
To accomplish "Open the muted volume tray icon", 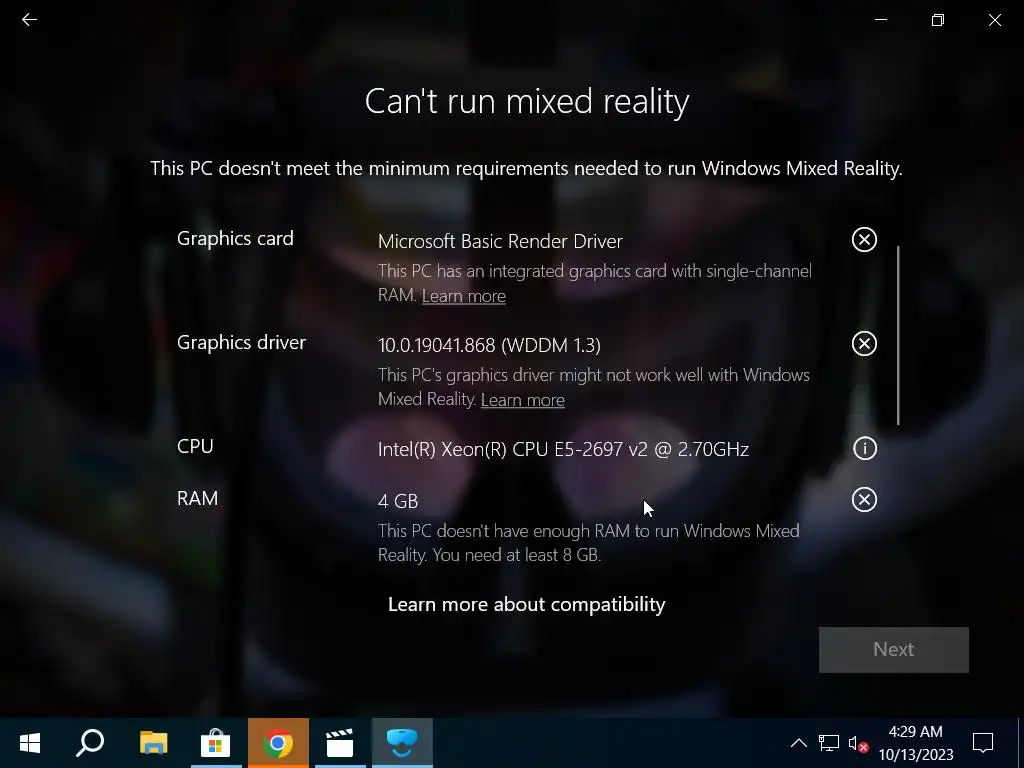I will click(857, 744).
